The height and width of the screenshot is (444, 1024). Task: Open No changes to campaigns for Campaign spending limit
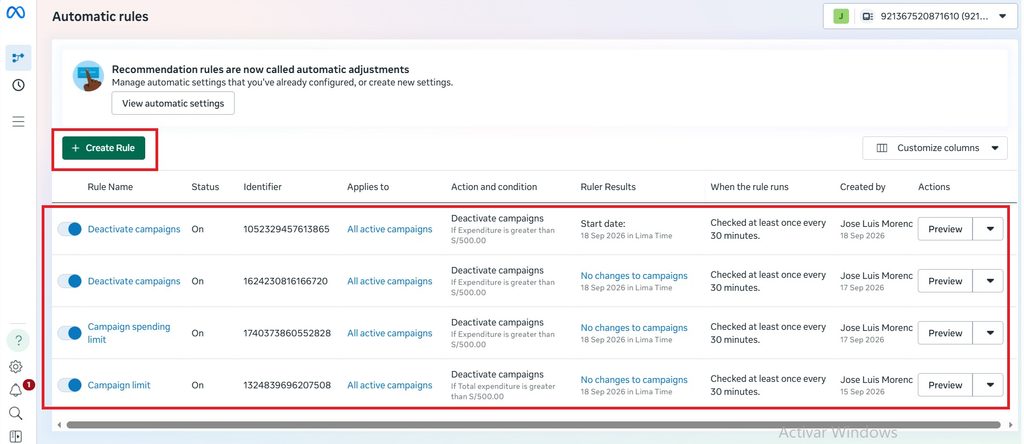(634, 328)
